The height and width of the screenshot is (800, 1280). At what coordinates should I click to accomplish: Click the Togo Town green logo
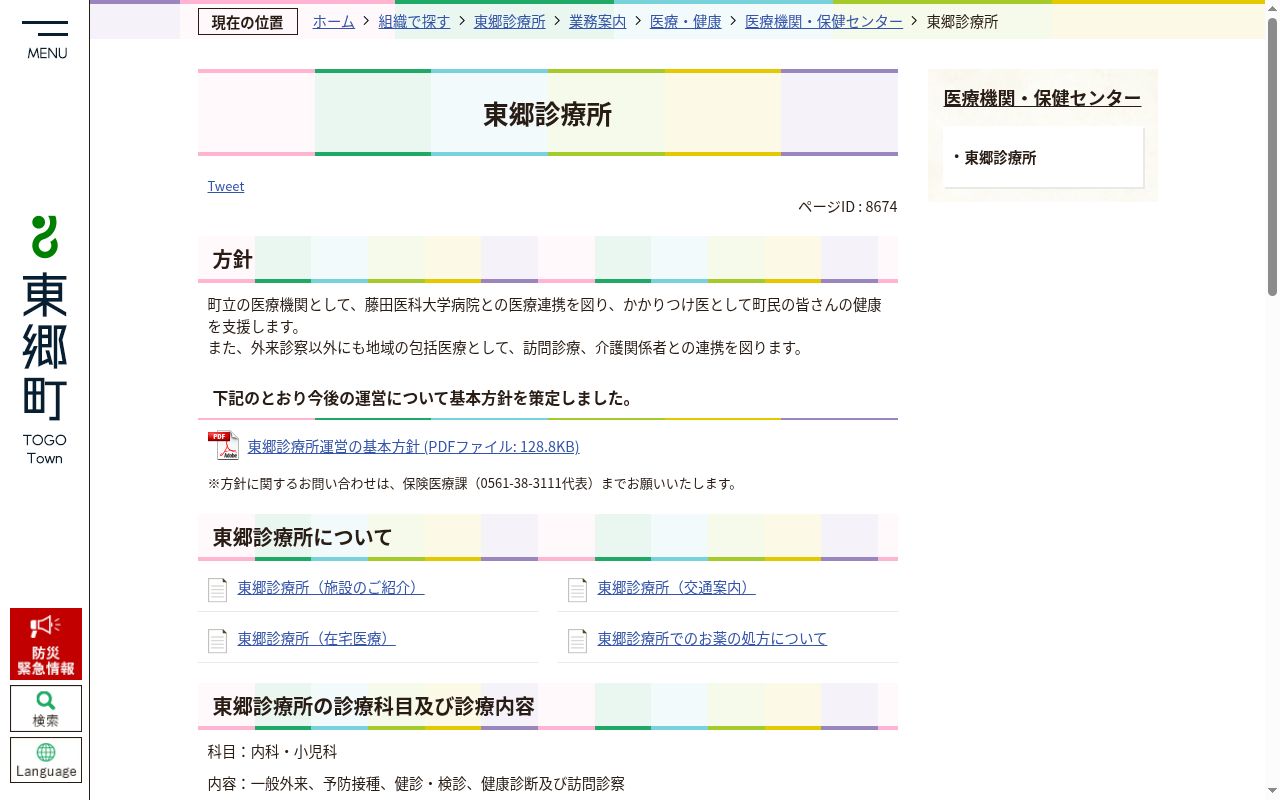pyautogui.click(x=45, y=340)
